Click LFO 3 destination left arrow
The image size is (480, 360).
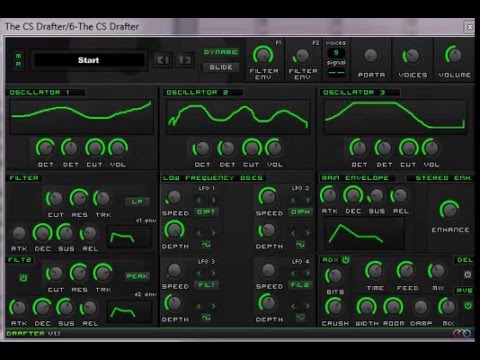[x=199, y=273]
